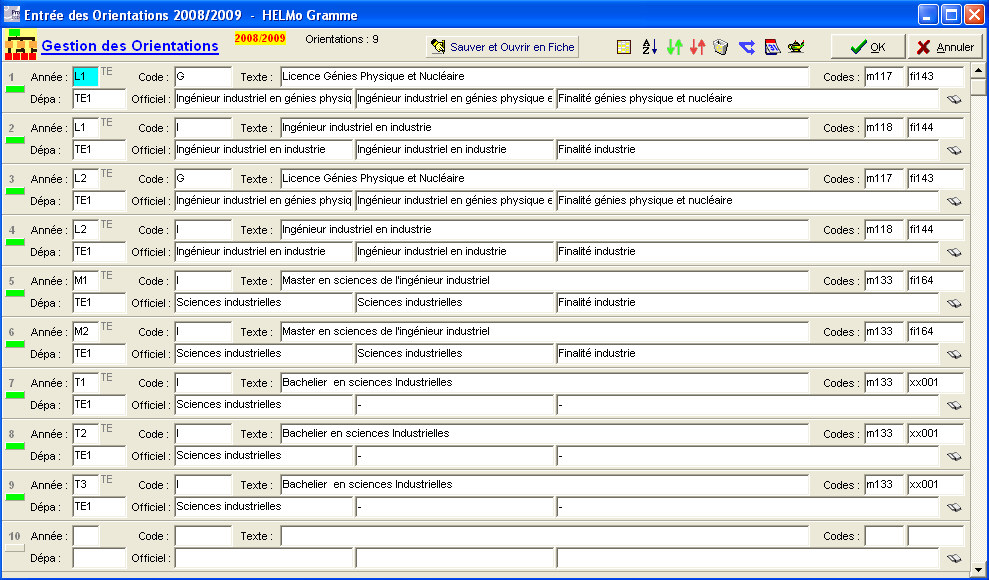
Task: Open the book icon of row 9
Action: pos(954,508)
